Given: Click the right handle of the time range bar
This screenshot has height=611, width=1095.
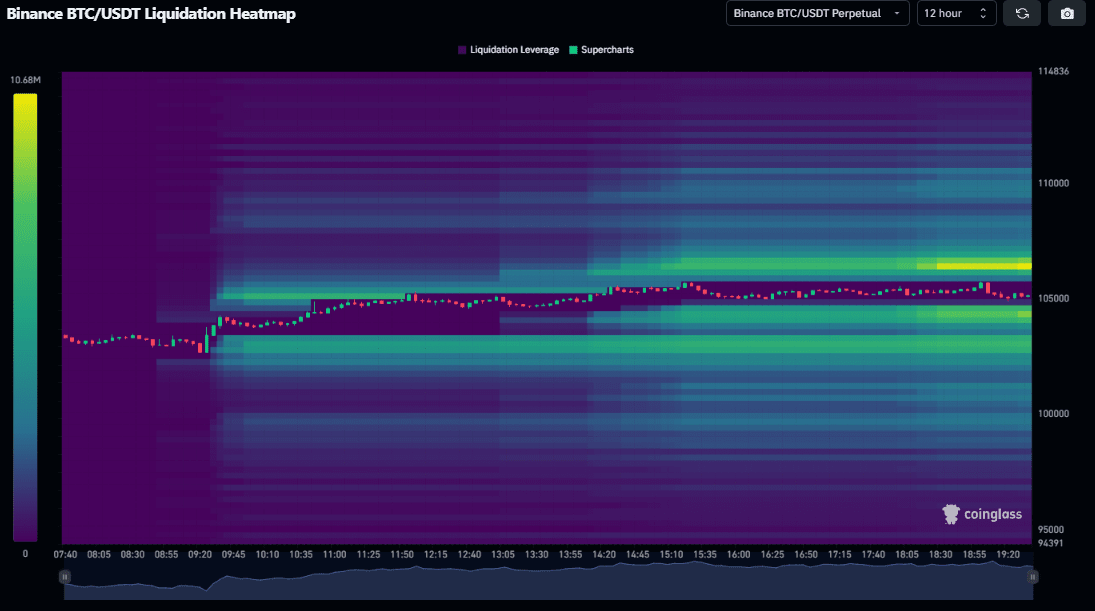Looking at the screenshot, I should (x=1033, y=577).
